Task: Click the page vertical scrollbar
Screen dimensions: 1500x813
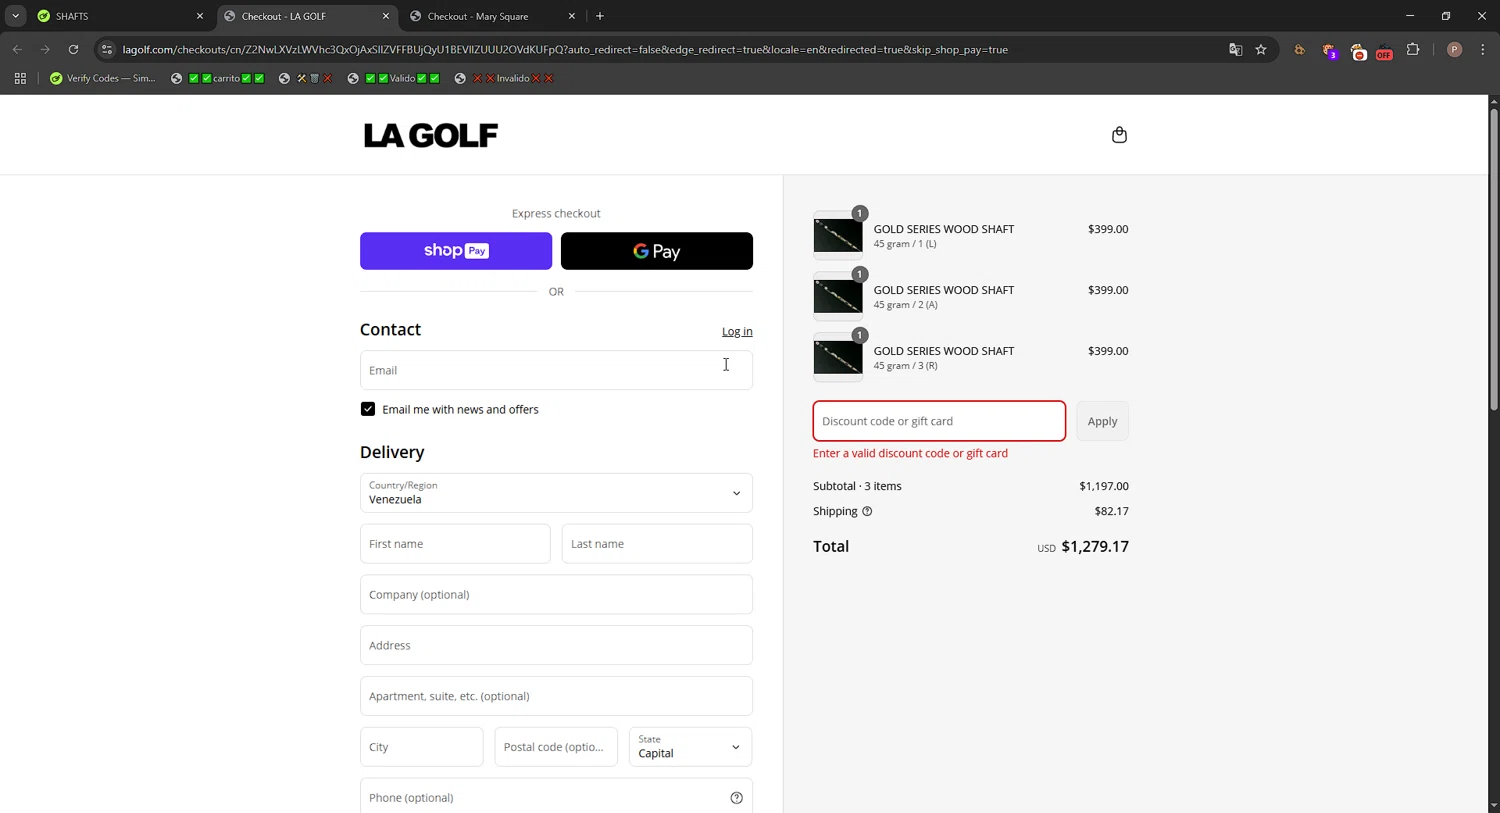Action: click(x=1494, y=260)
